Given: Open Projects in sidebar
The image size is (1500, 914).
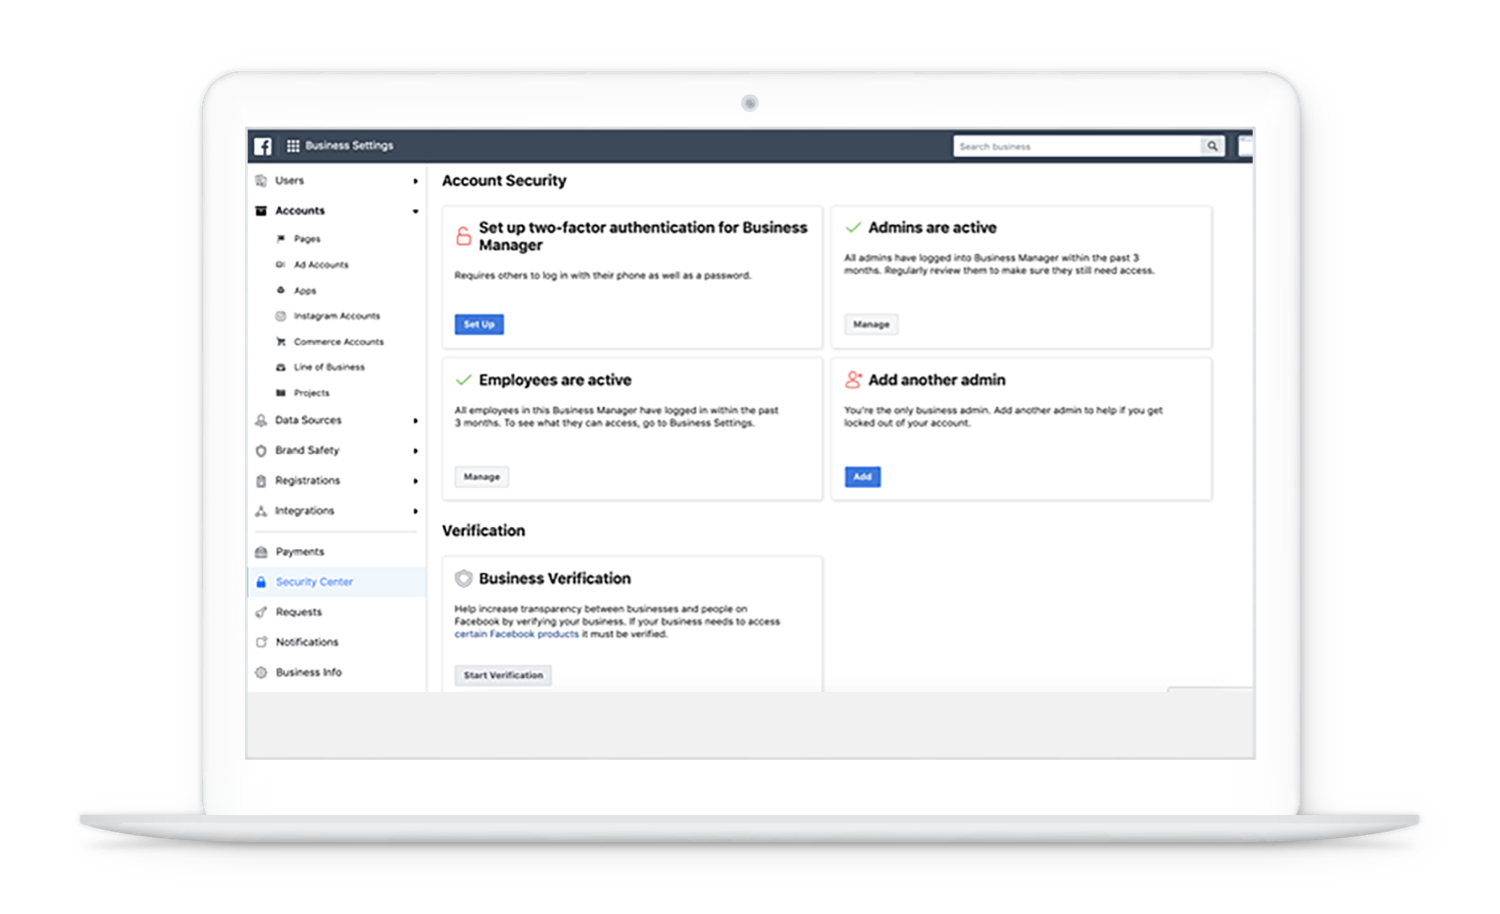Looking at the screenshot, I should pos(311,393).
